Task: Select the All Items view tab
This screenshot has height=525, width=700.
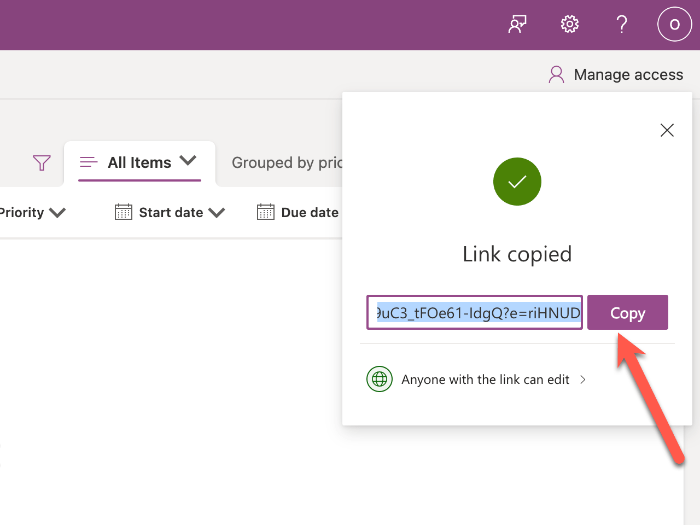Action: (138, 162)
